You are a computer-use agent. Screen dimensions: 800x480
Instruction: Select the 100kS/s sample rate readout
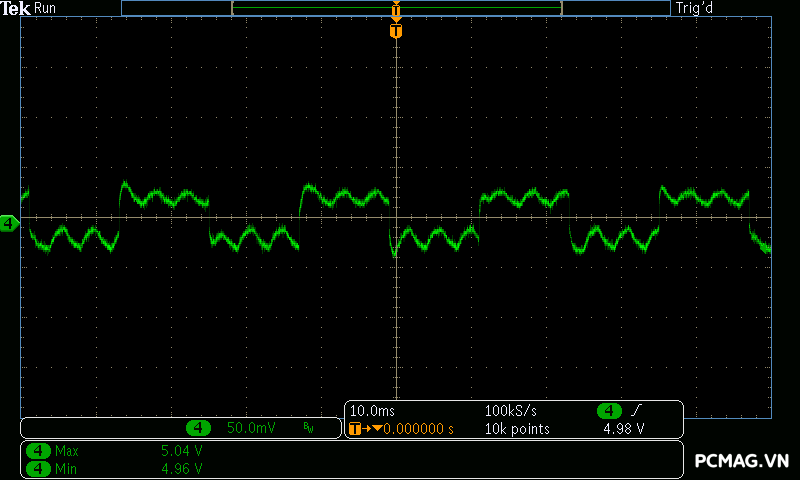pos(511,411)
